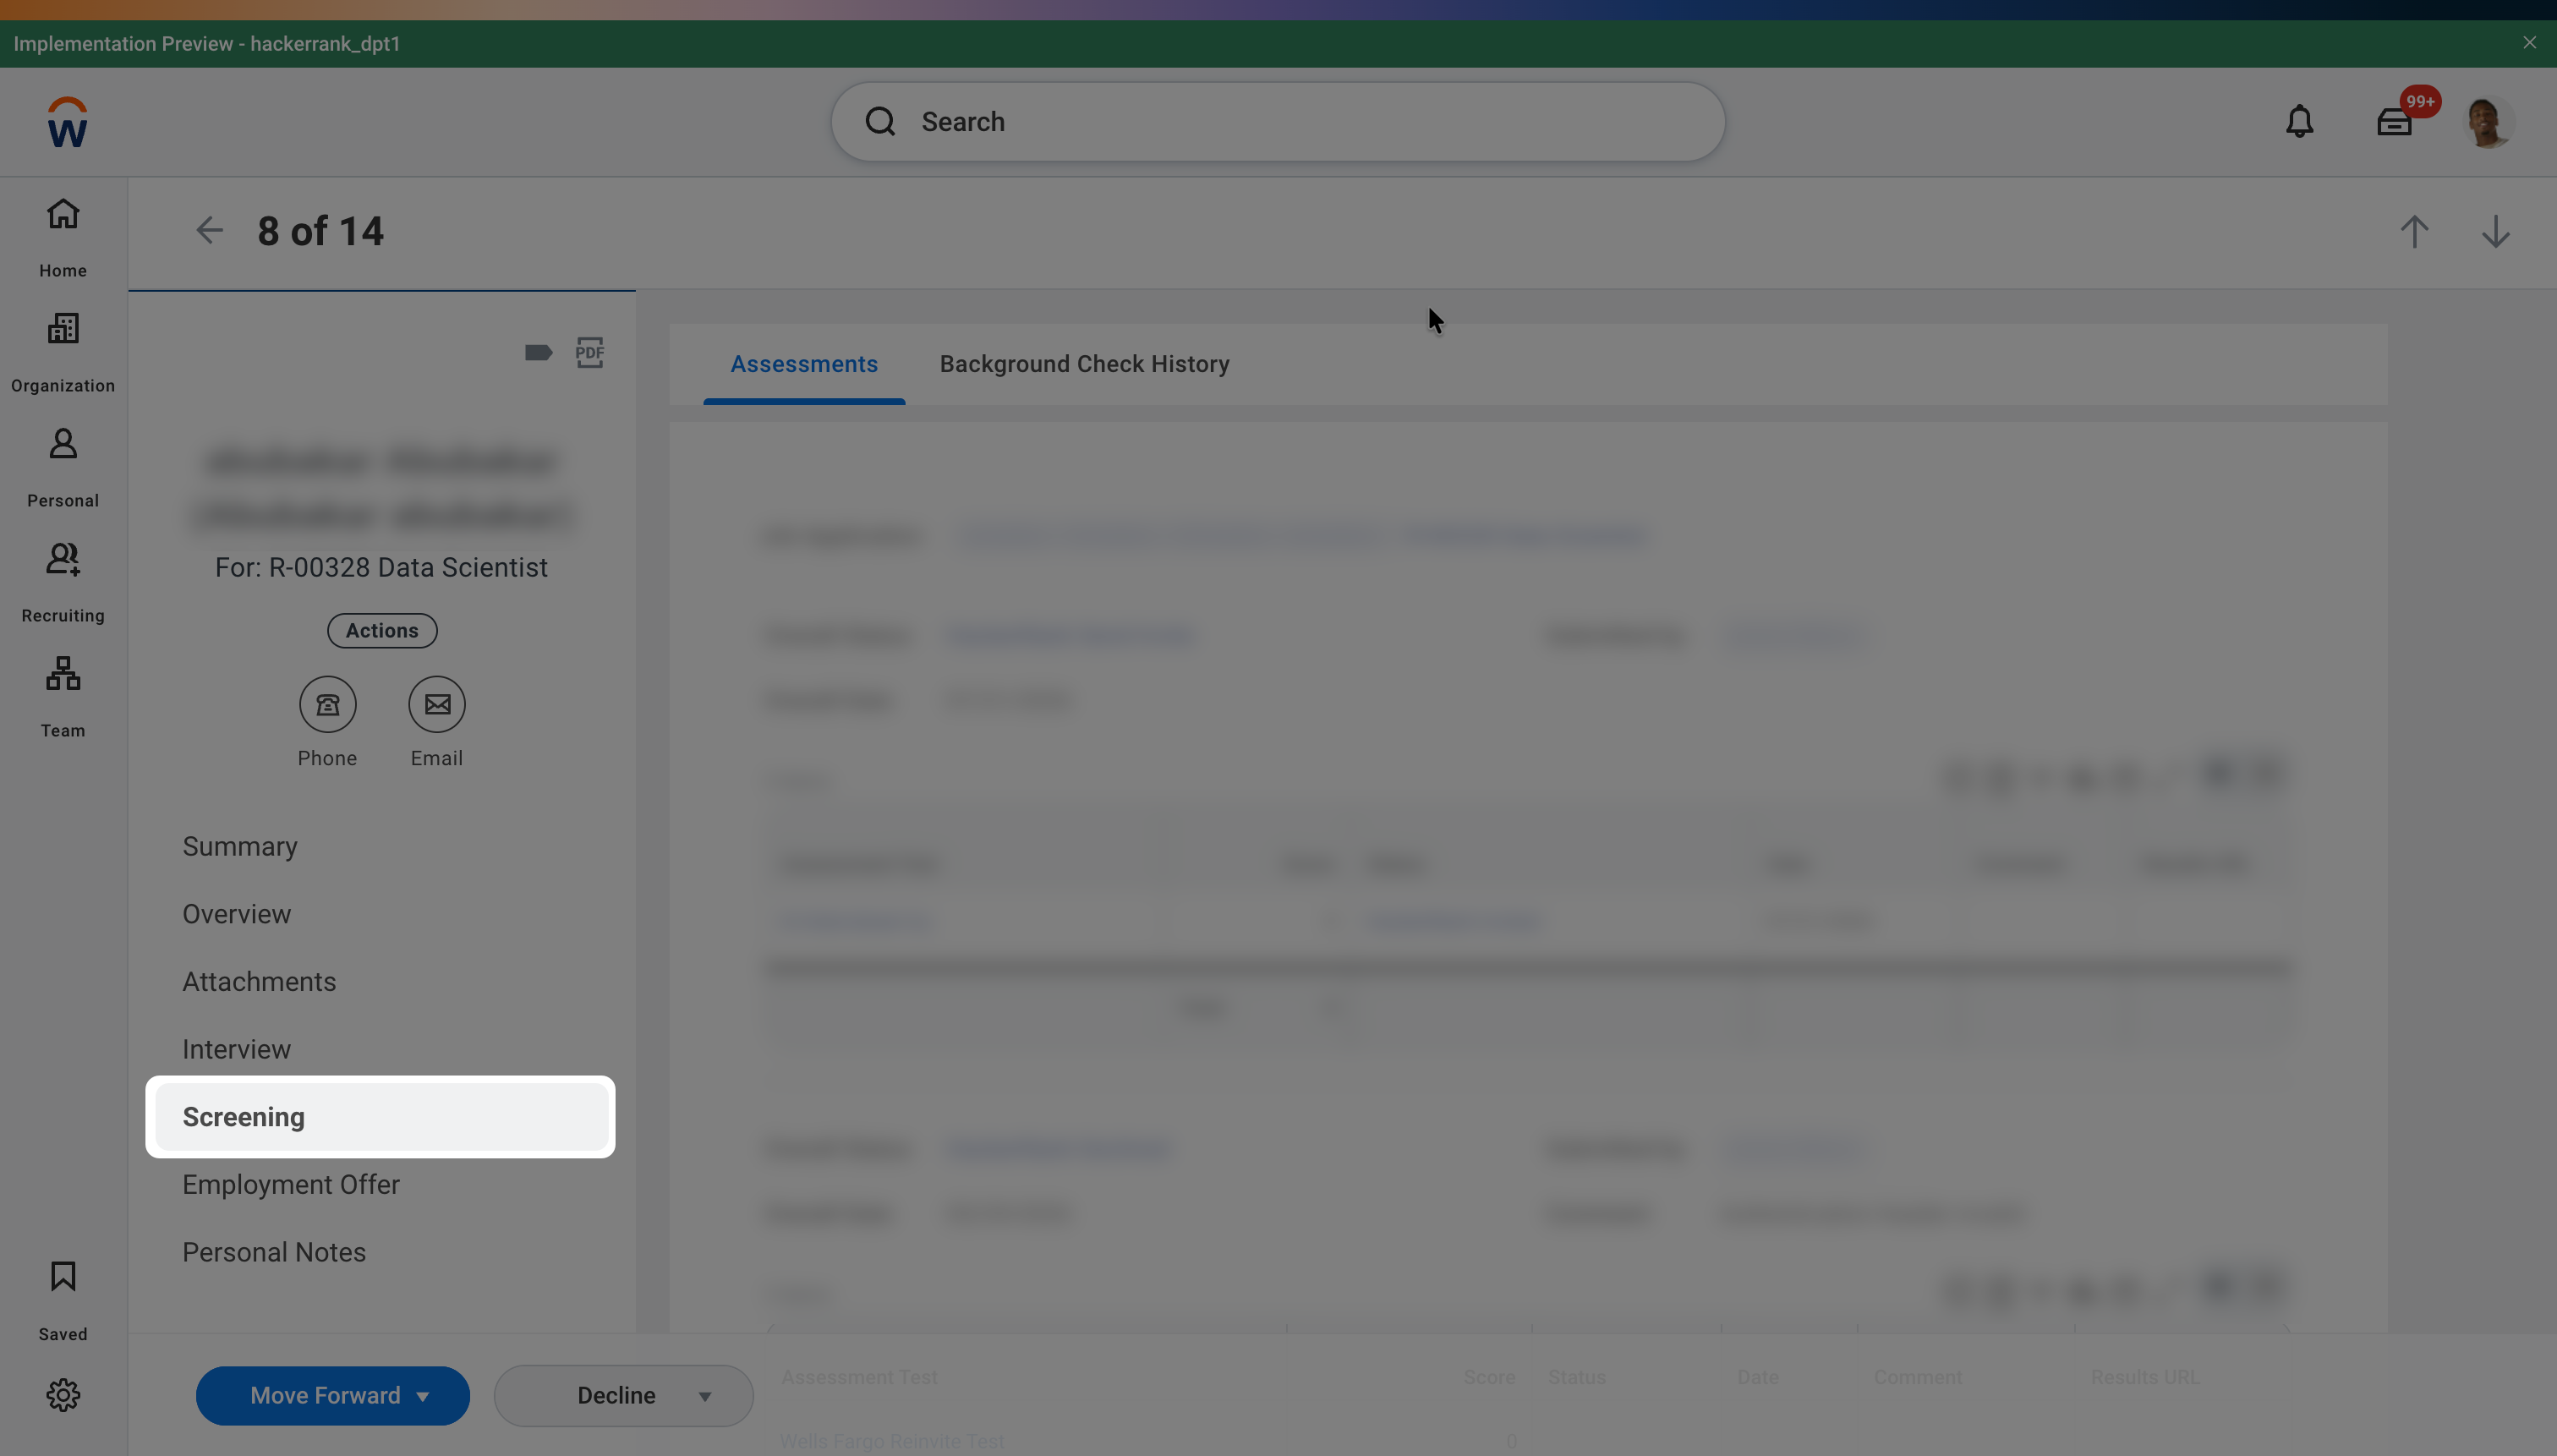
Task: Switch to the Assessments tab
Action: 804,364
